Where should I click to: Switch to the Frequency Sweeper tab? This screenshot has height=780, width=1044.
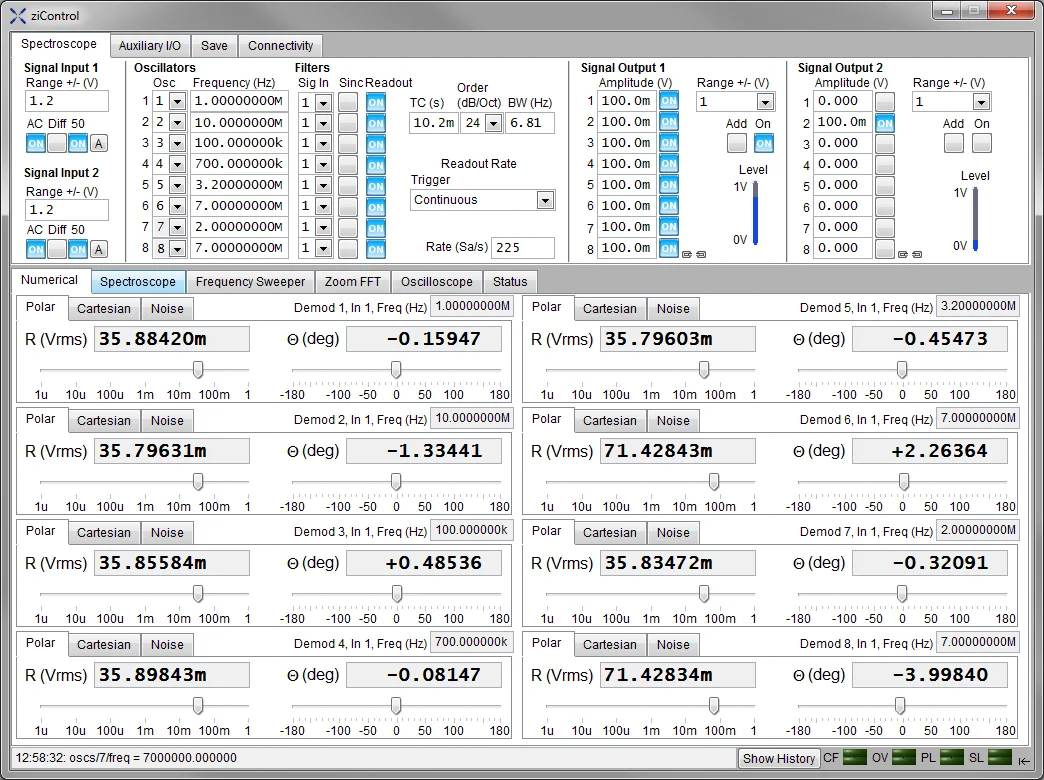tap(250, 282)
